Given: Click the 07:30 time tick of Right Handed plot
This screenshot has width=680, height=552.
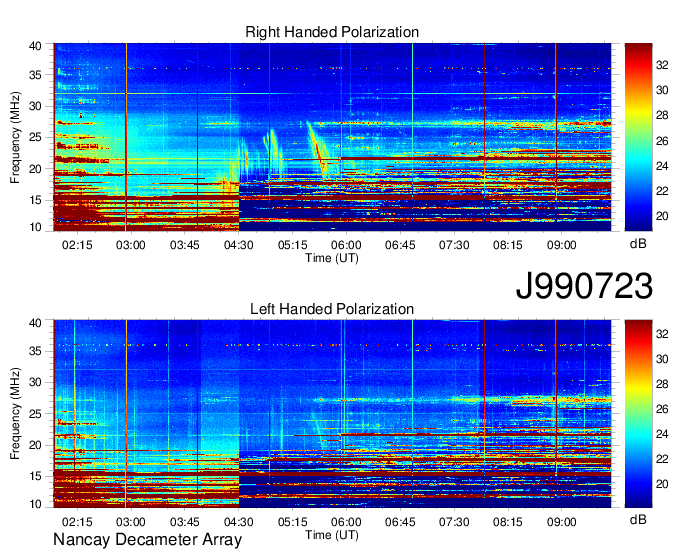Looking at the screenshot, I should (x=454, y=245).
